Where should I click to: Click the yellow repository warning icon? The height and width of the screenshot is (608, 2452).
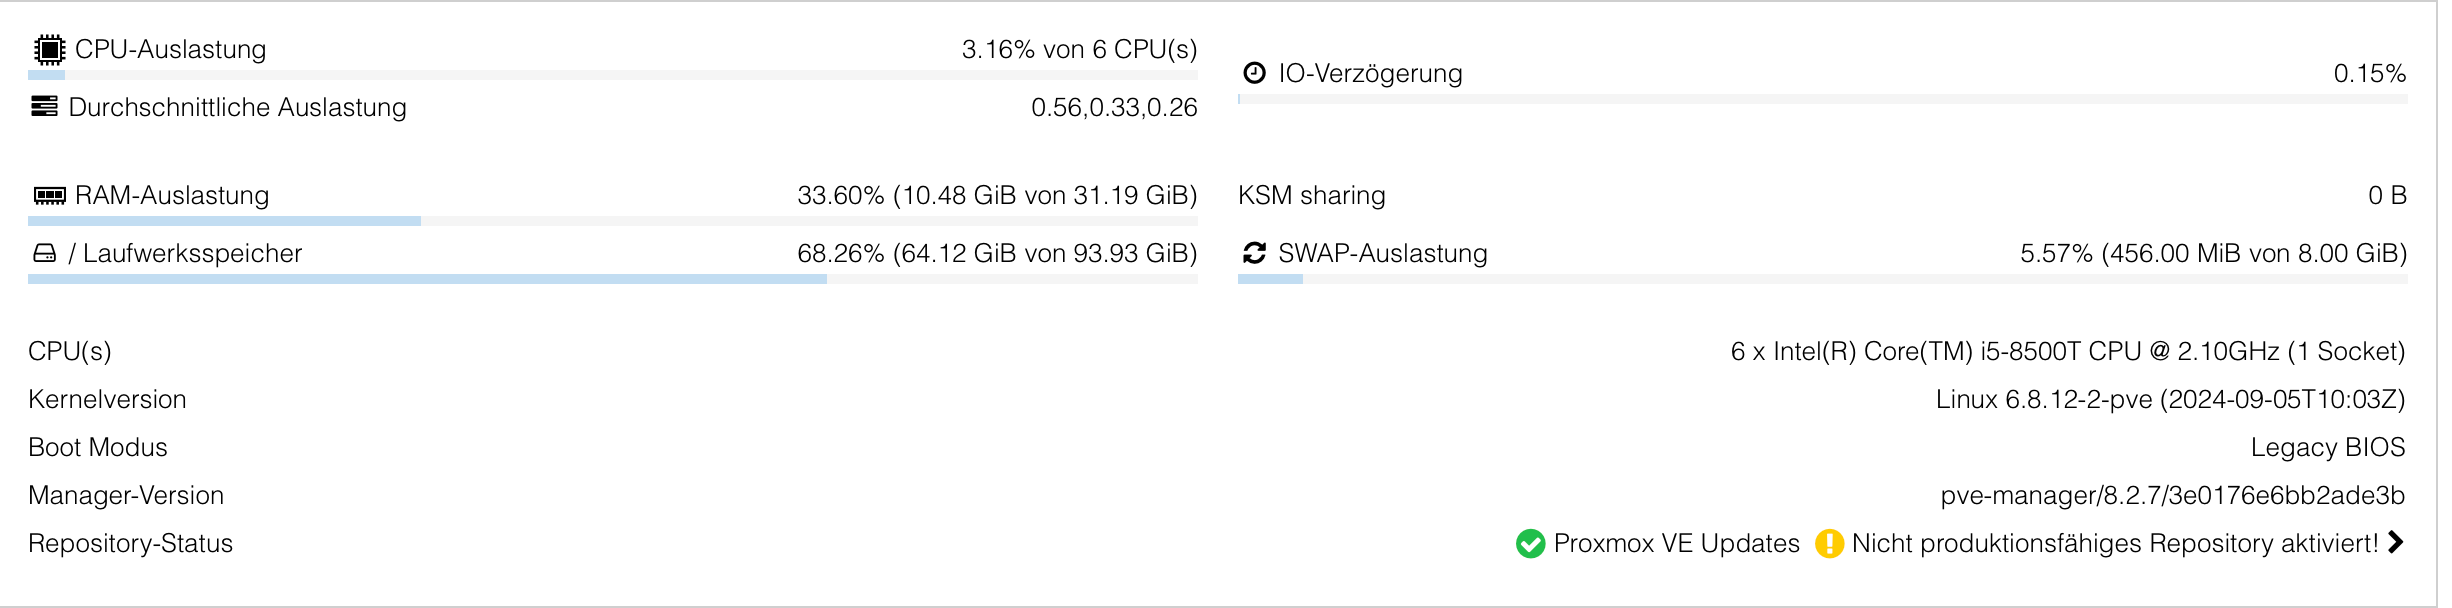1829,543
